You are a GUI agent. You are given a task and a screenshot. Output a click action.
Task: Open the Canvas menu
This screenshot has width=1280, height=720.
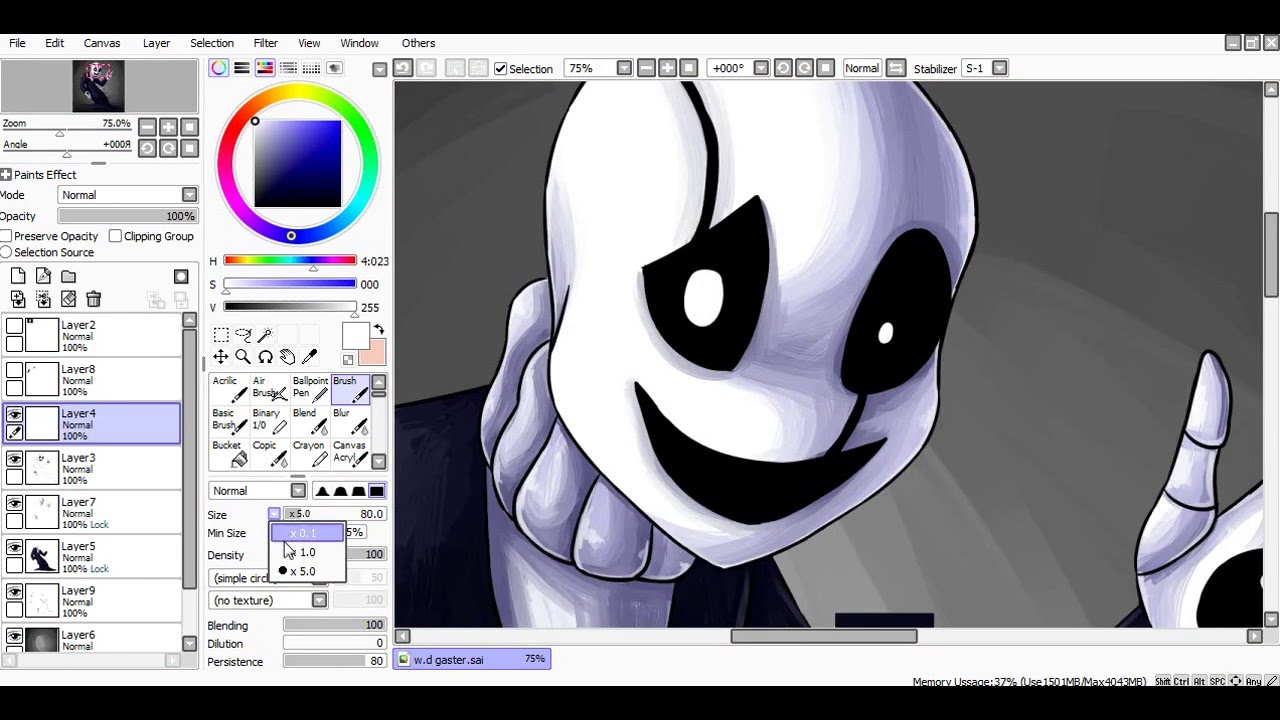(102, 43)
